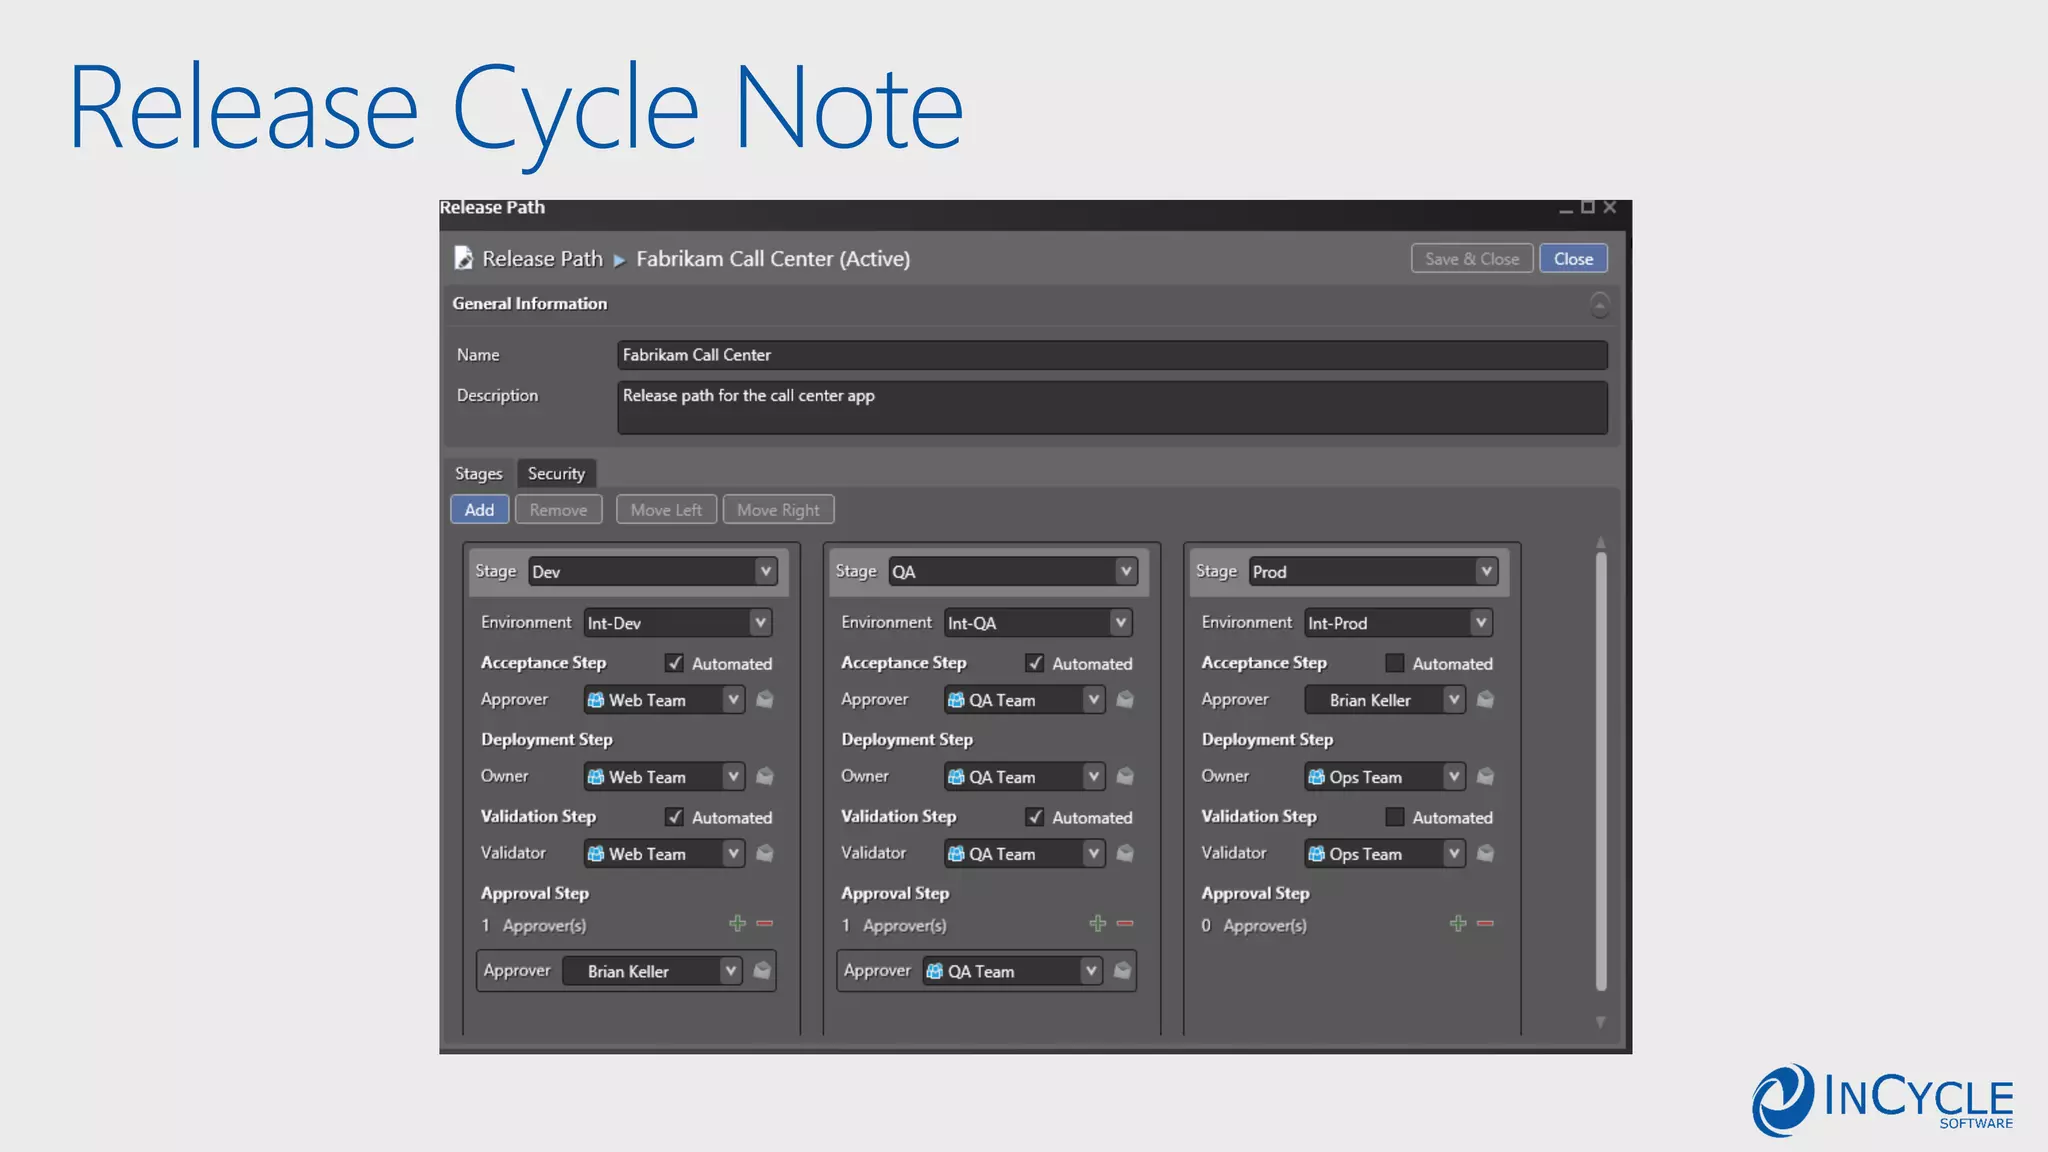Image resolution: width=2048 pixels, height=1152 pixels.
Task: Open Dev Deployment Owner dropdown Web Team
Action: [x=664, y=777]
